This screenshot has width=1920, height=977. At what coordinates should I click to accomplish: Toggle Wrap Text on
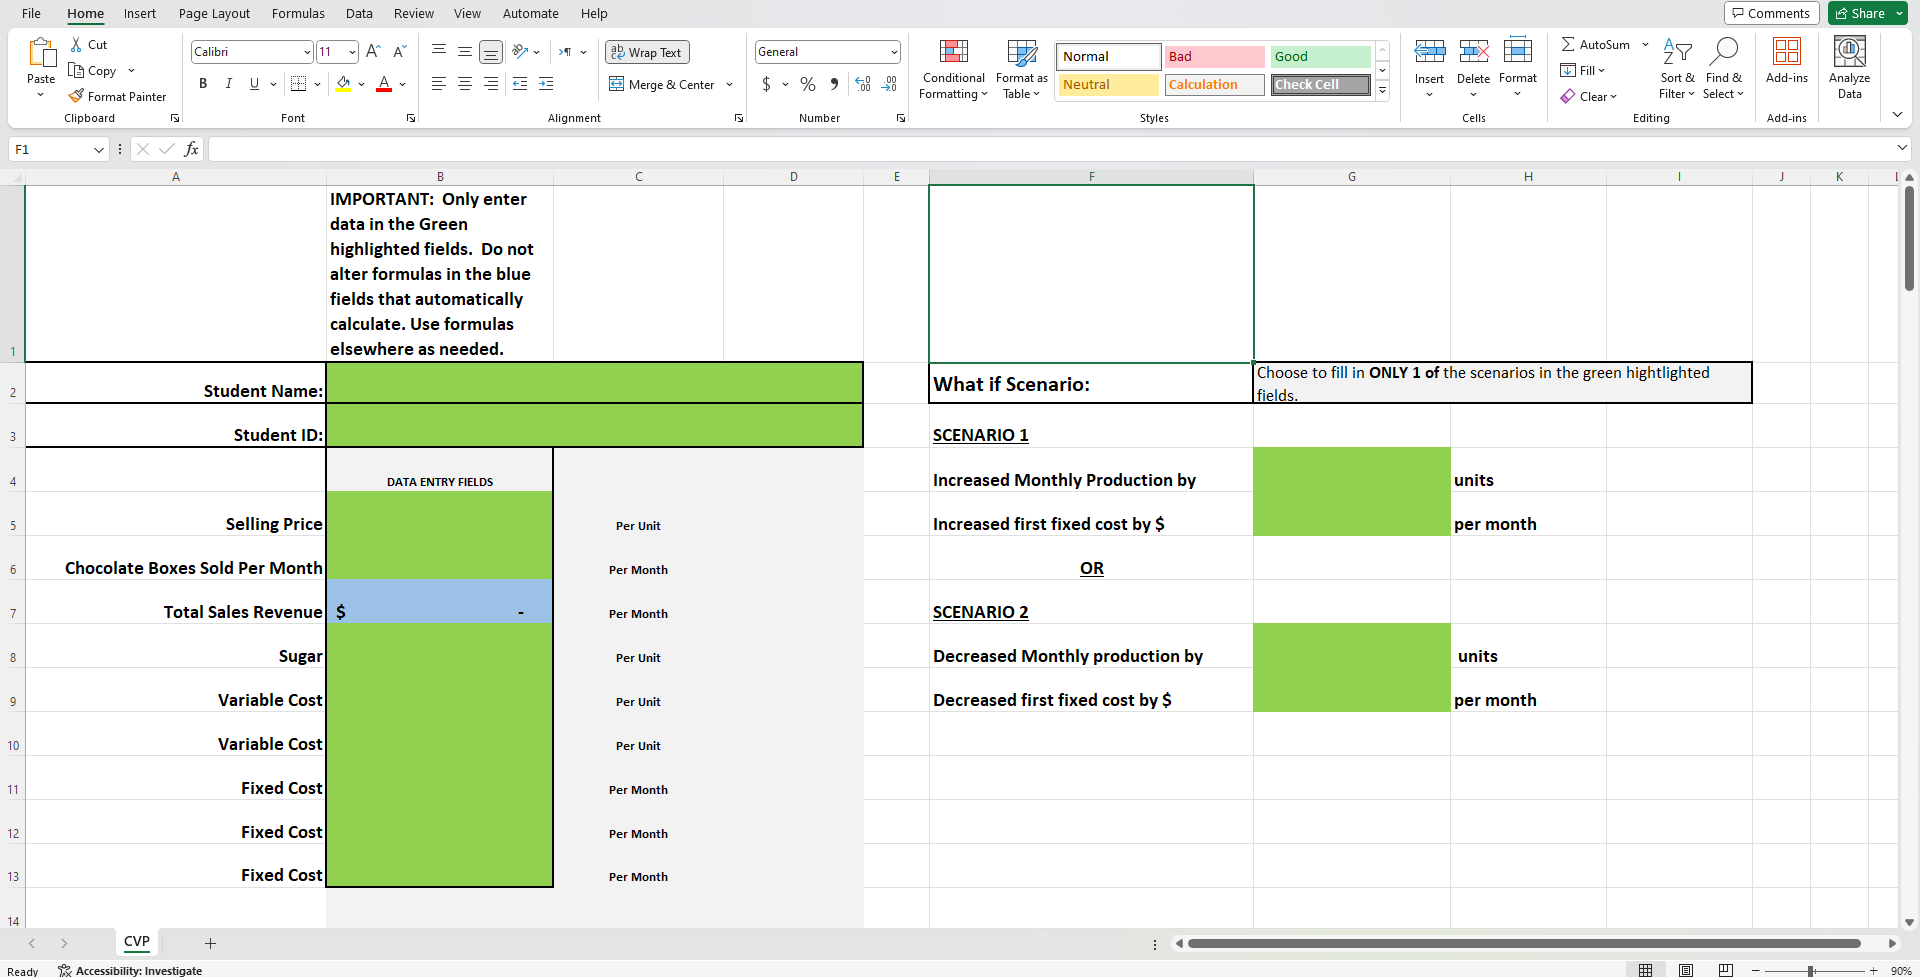click(647, 52)
